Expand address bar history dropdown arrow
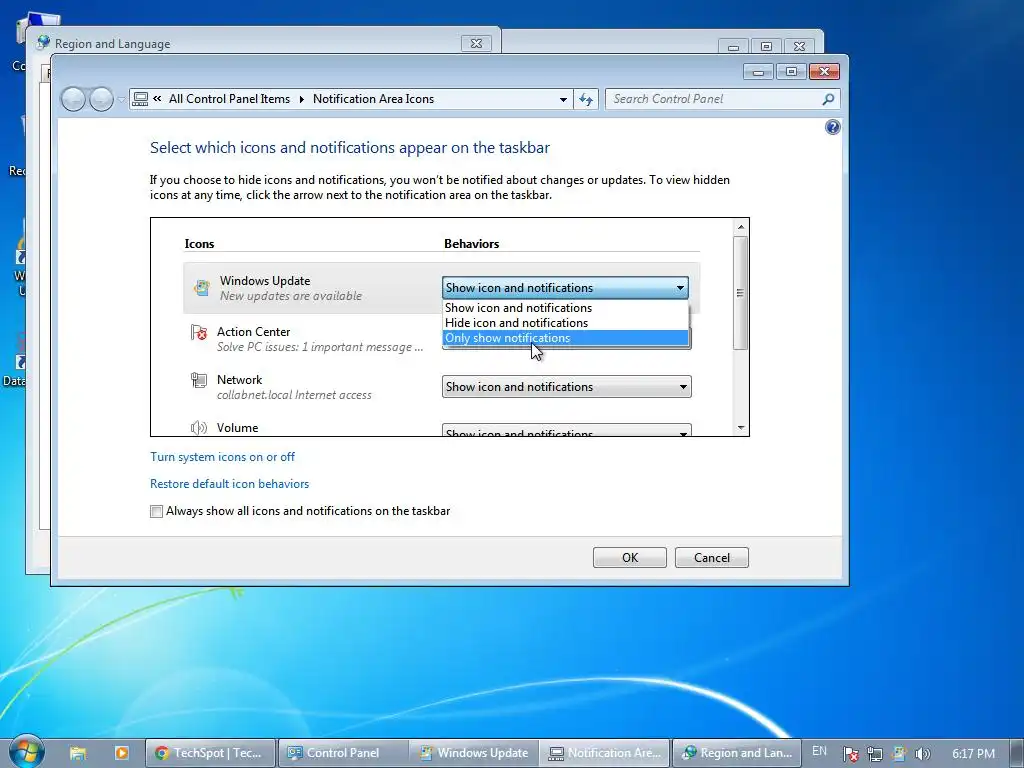The height and width of the screenshot is (768, 1024). 563,99
